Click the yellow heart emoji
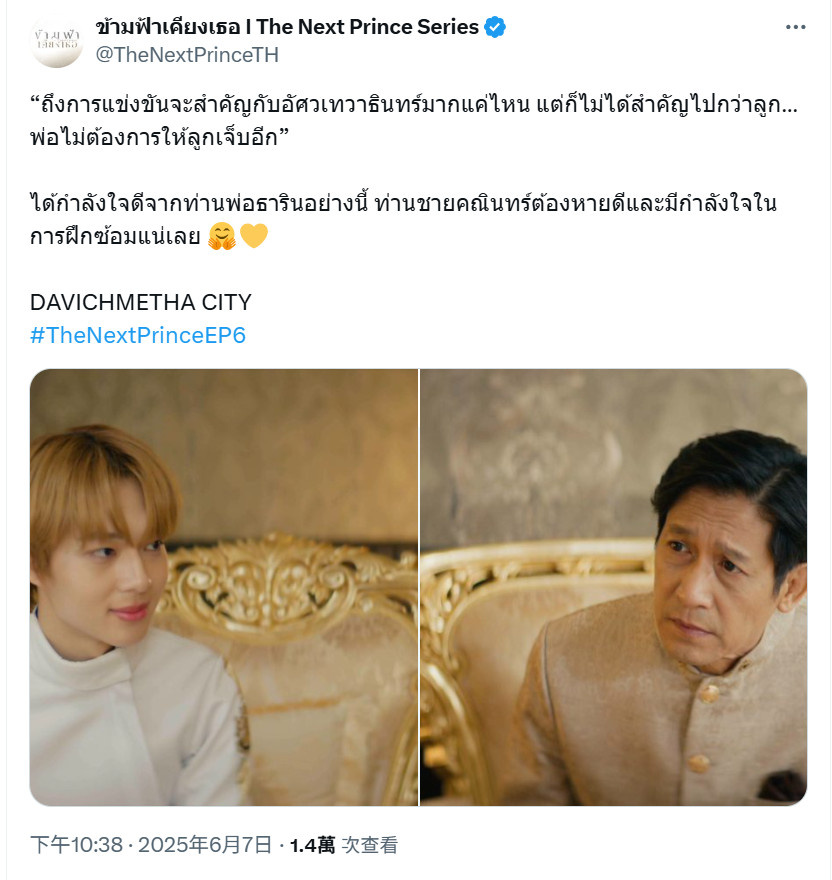 [x=254, y=236]
